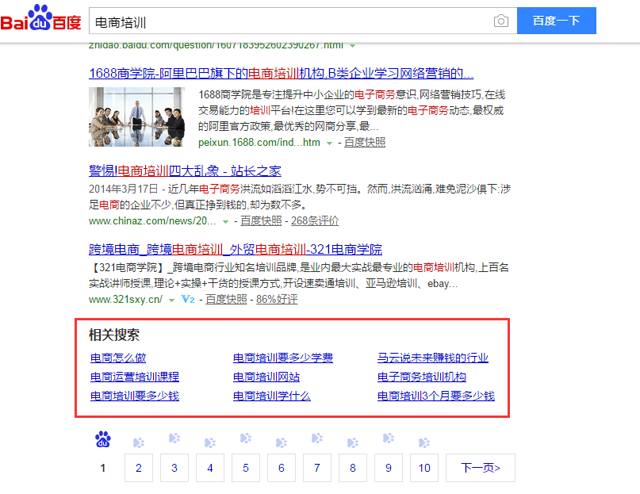
Task: Go to results page 3
Action: (174, 467)
